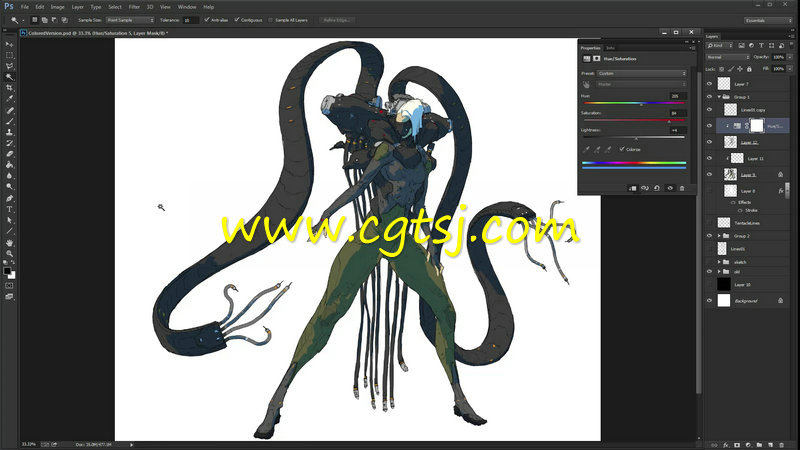
Task: Delete adjustment layer via Properties trash icon
Action: [682, 188]
